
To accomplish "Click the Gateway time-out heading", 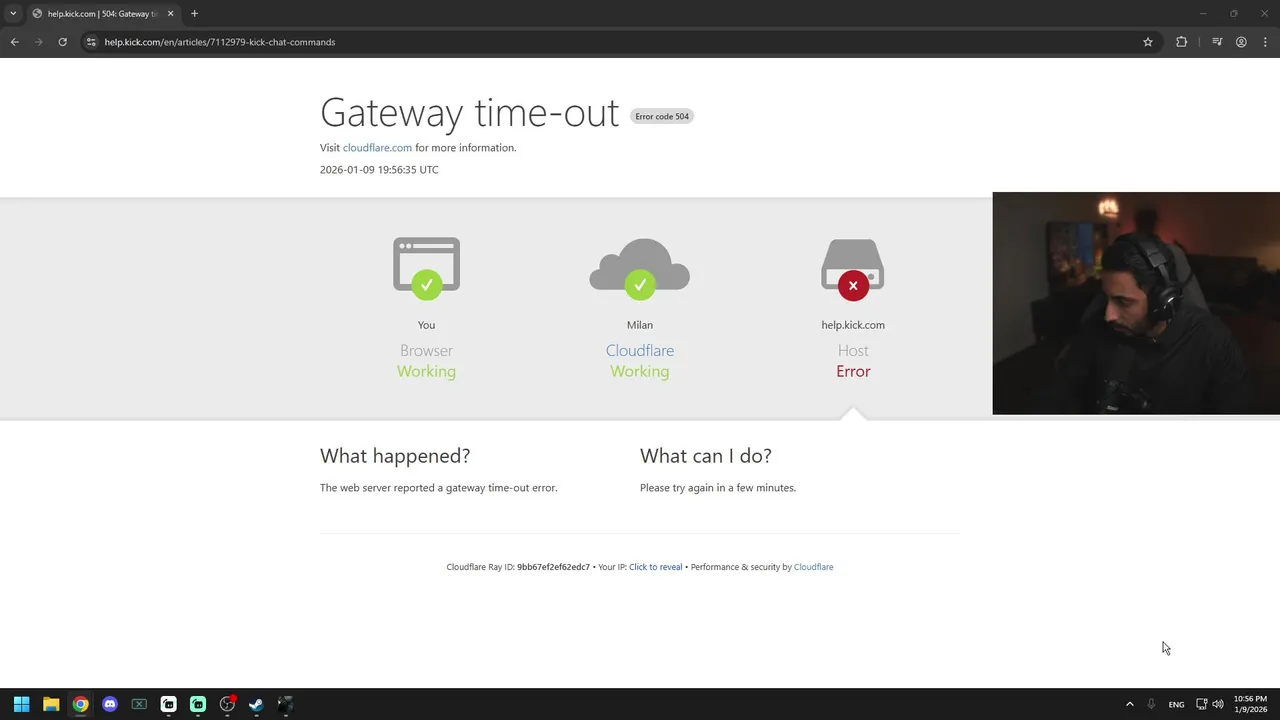I will tap(469, 112).
